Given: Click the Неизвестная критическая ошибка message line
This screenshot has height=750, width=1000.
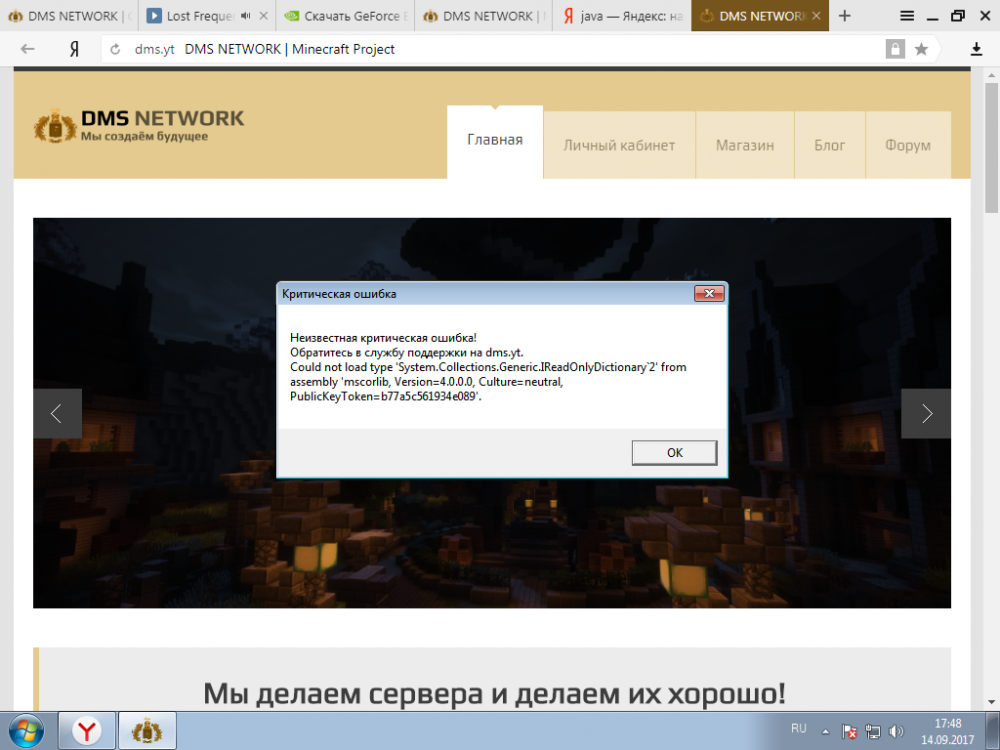Looking at the screenshot, I should 383,337.
